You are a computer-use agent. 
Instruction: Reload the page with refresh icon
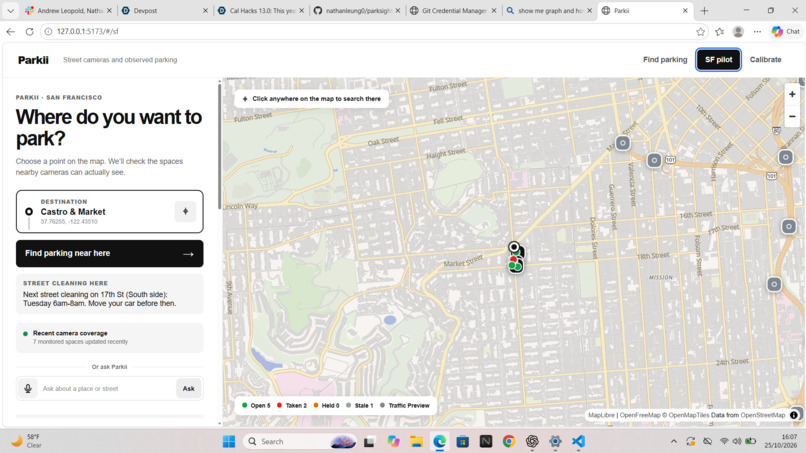(29, 31)
